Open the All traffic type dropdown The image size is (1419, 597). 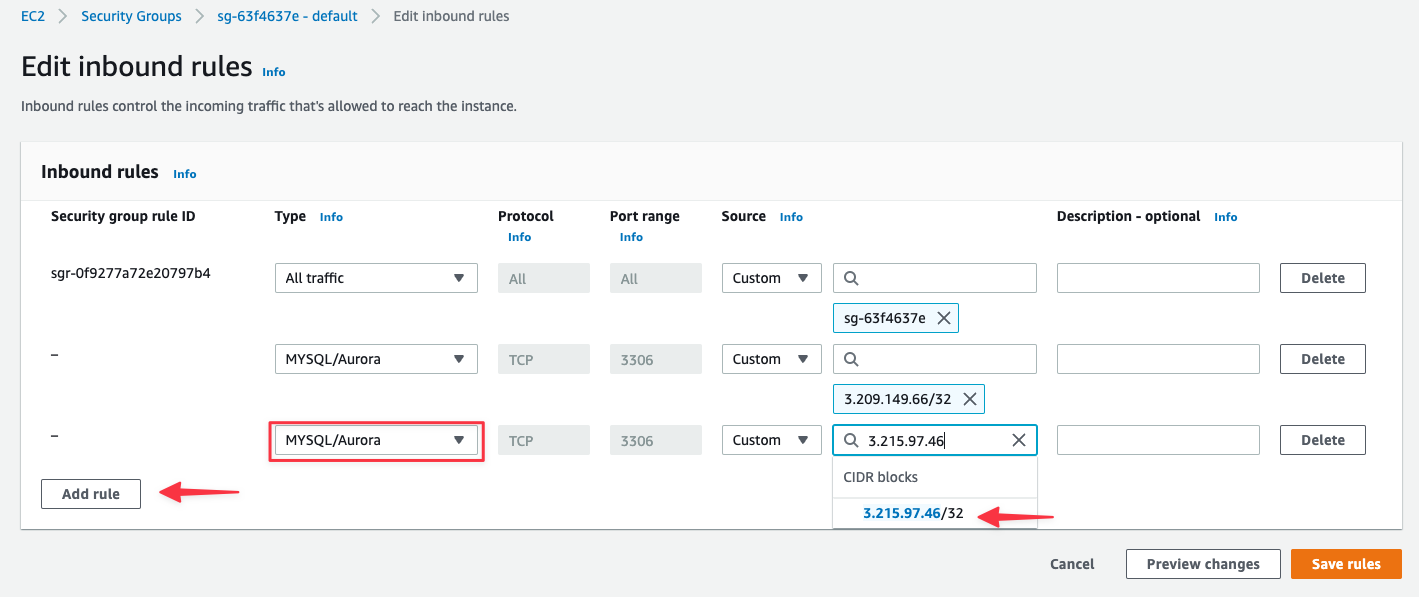pos(375,277)
